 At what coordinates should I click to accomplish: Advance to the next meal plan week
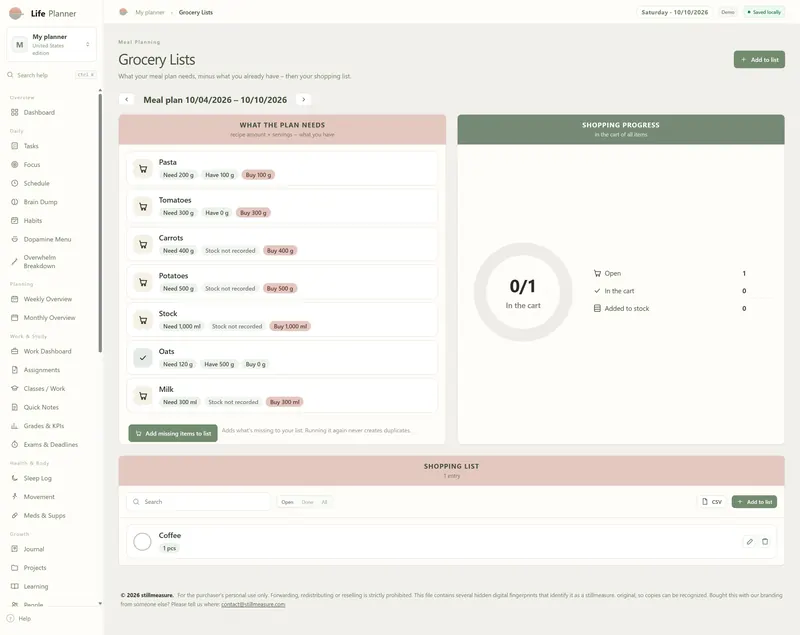304,99
